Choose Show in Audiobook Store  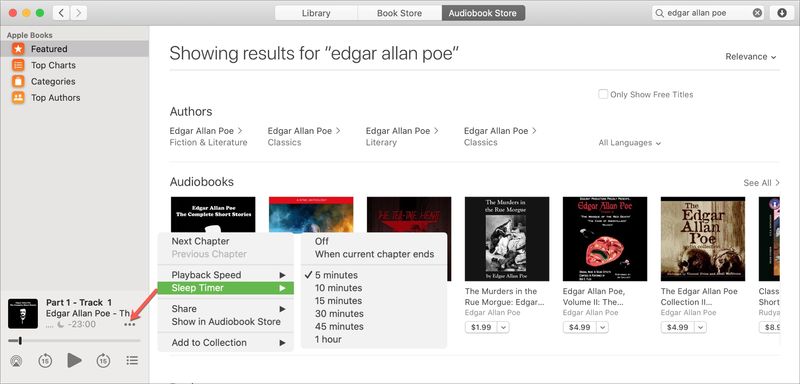pos(226,322)
